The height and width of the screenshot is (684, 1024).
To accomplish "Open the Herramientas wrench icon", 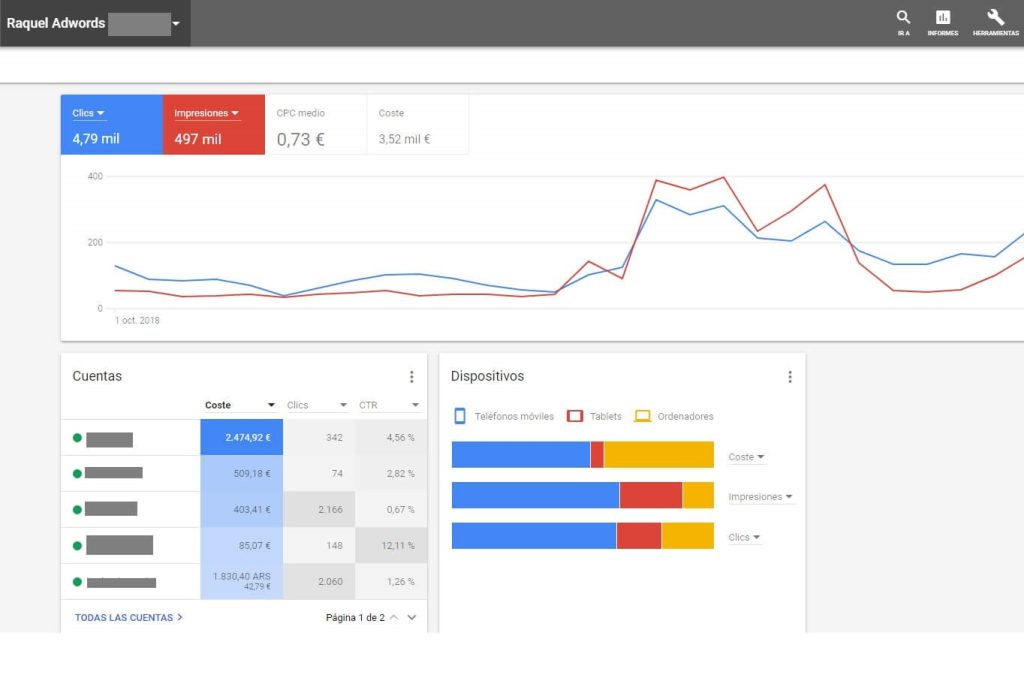I will point(995,18).
